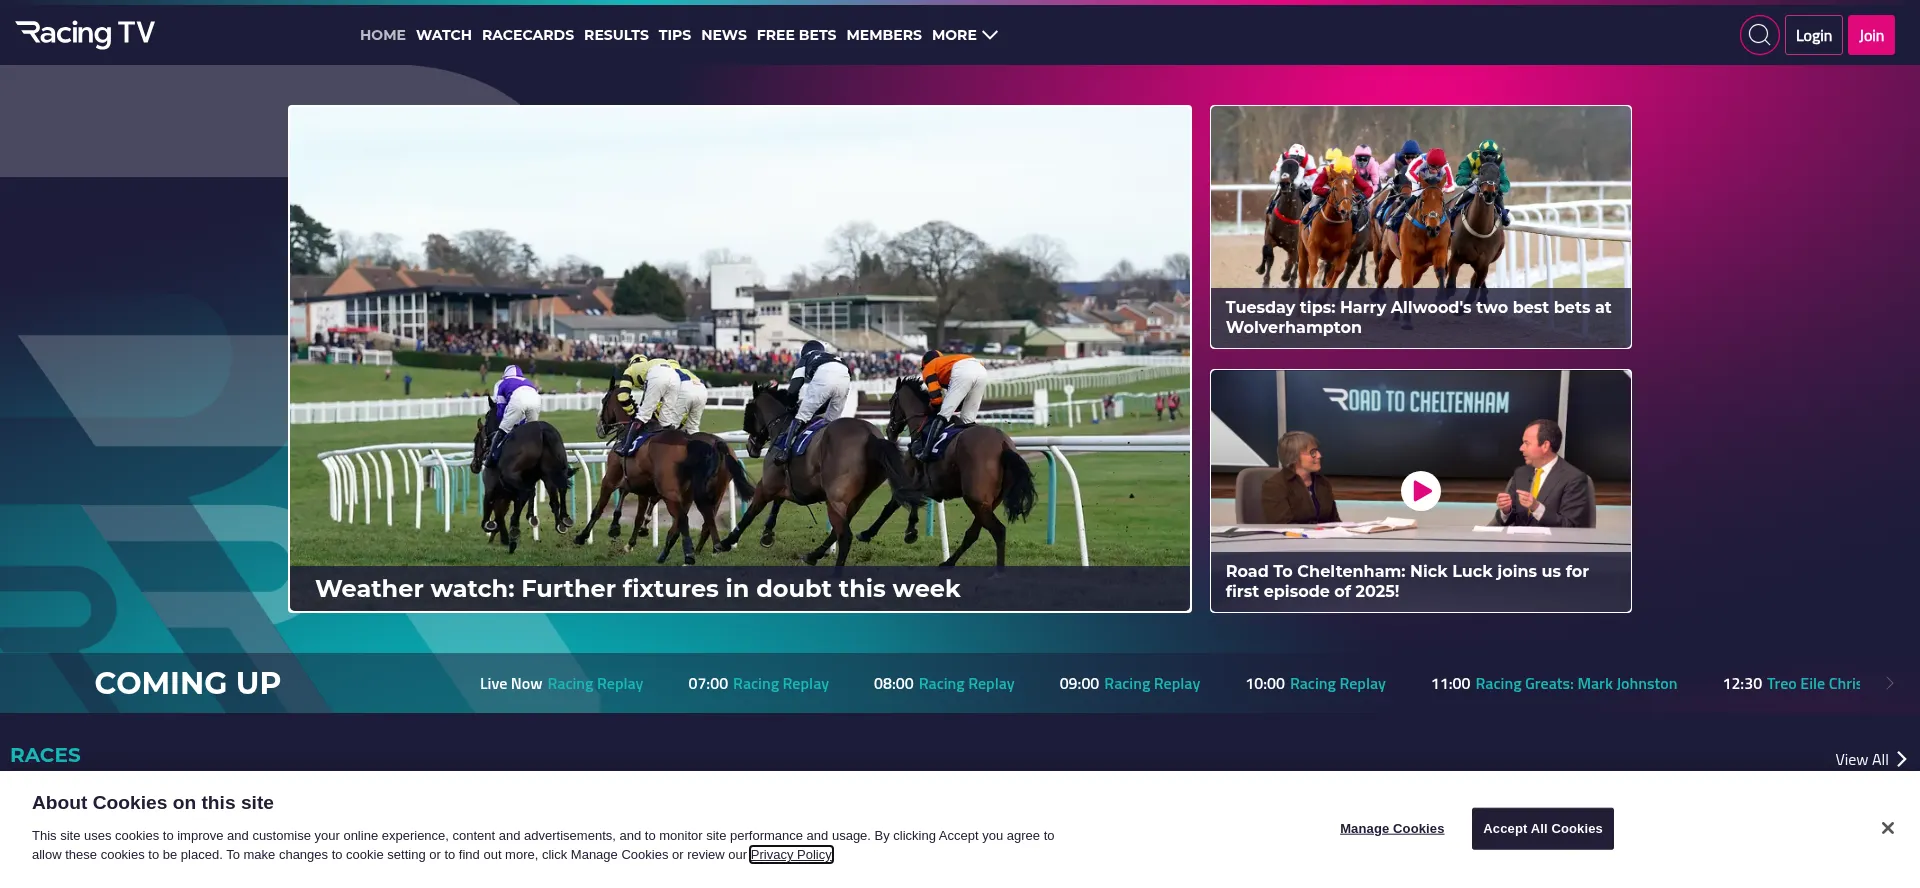Select the 07:00 Racing Replay listing

coord(758,684)
